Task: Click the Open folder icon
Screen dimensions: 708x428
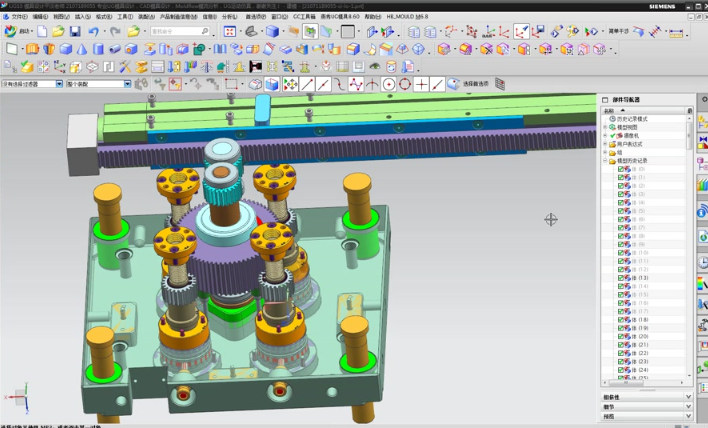Action: (58, 32)
